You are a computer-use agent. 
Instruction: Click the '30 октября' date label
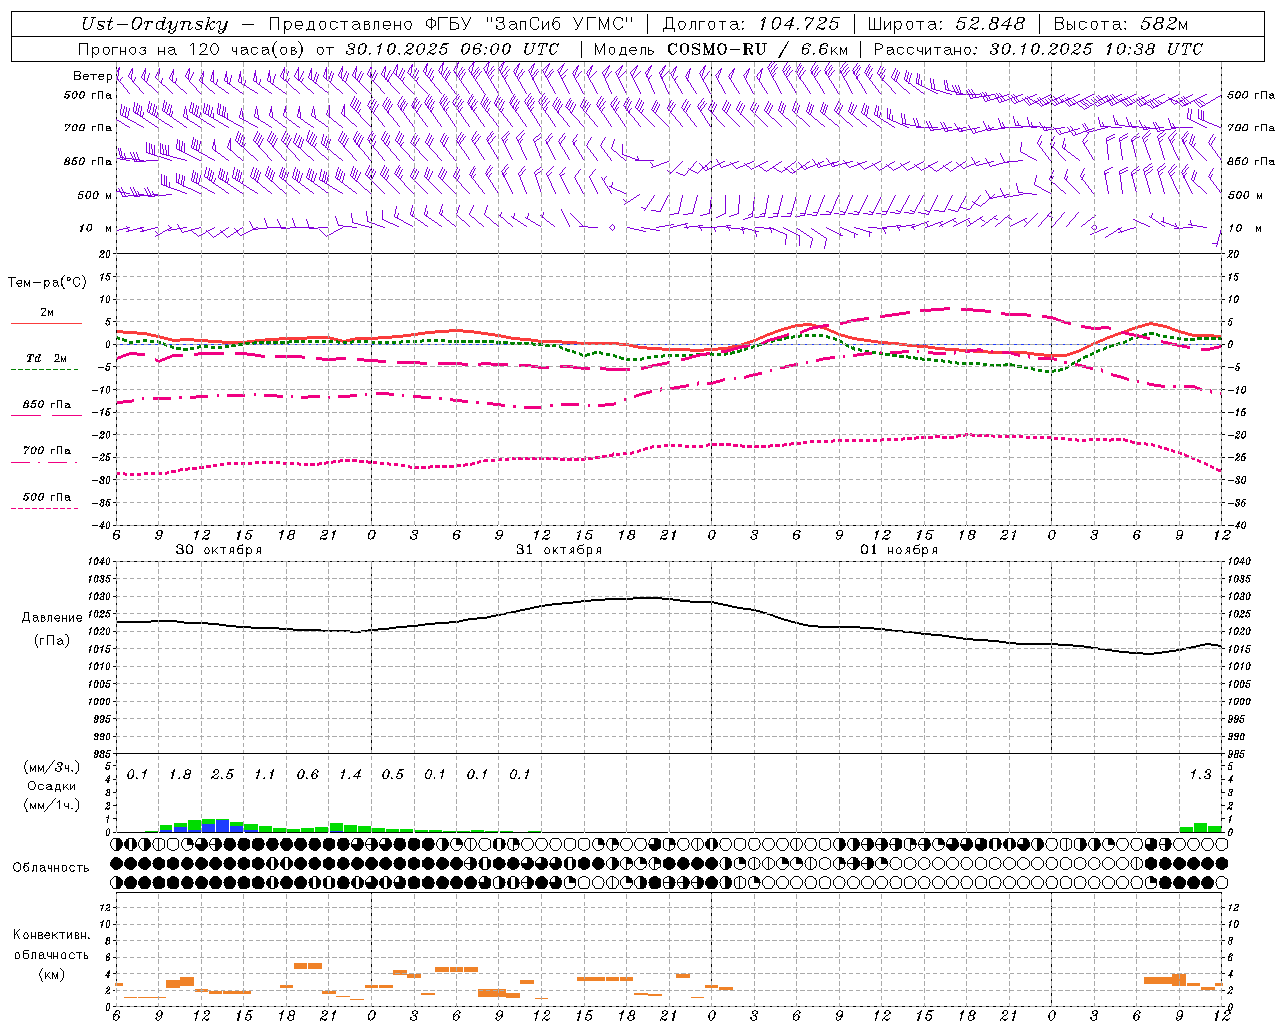pyautogui.click(x=219, y=549)
